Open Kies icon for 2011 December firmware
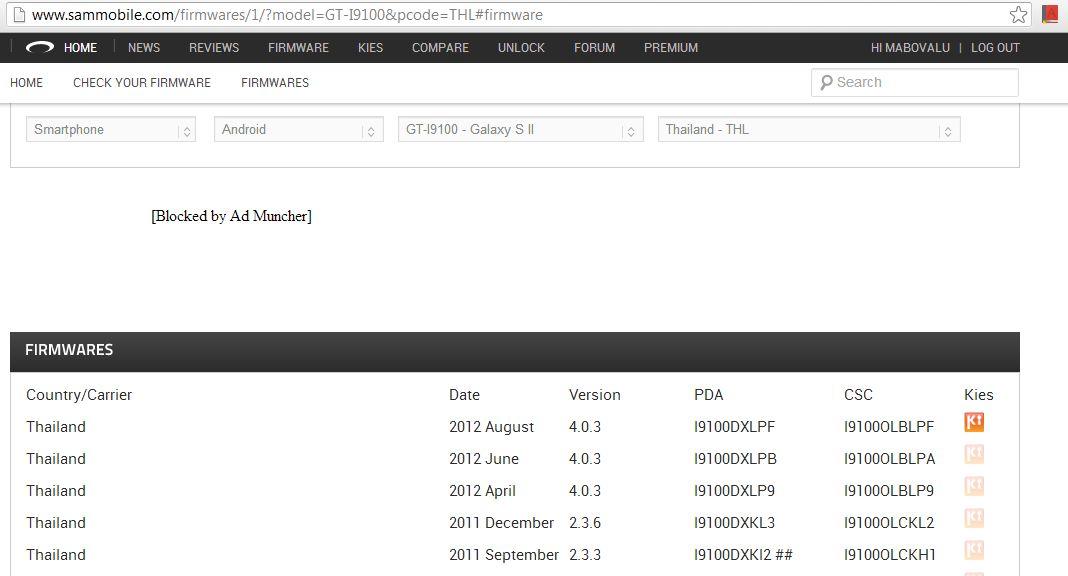 pos(974,518)
